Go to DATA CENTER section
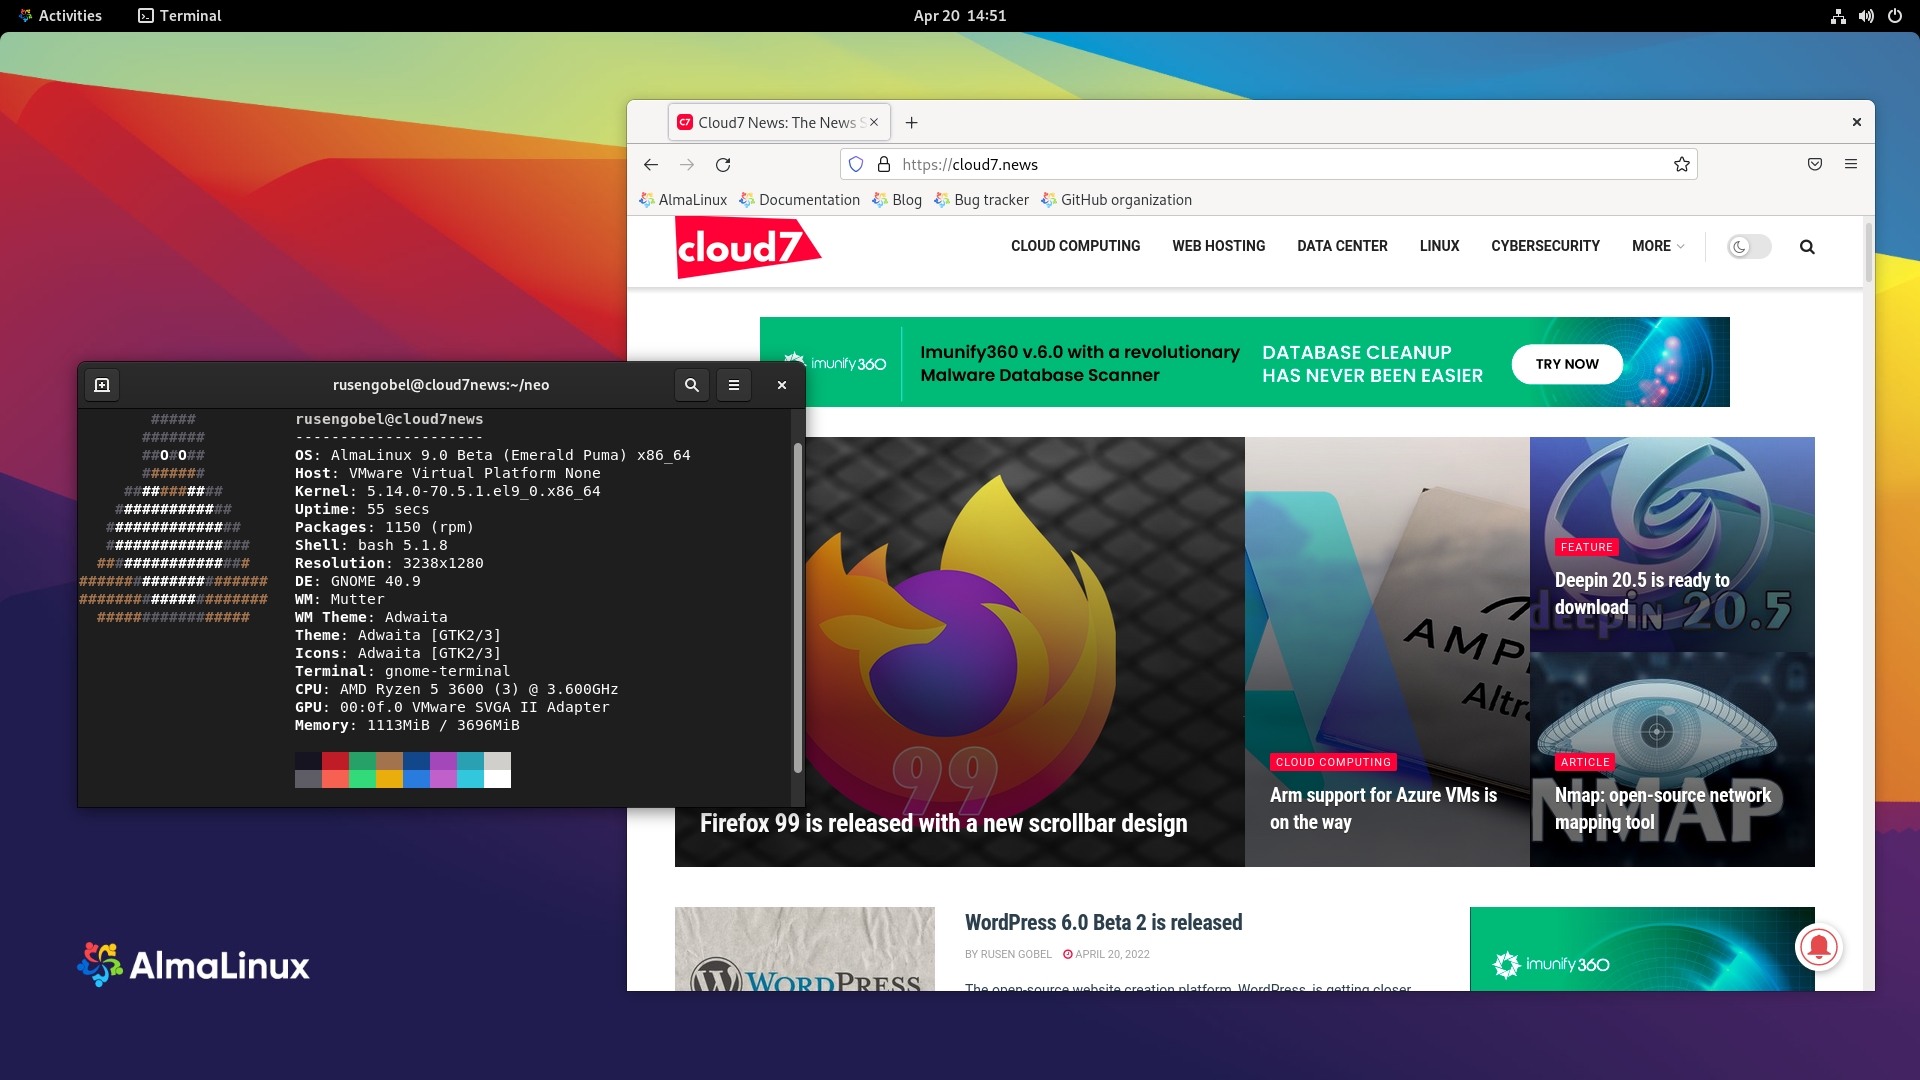Screen dimensions: 1920x1080 1342,246
